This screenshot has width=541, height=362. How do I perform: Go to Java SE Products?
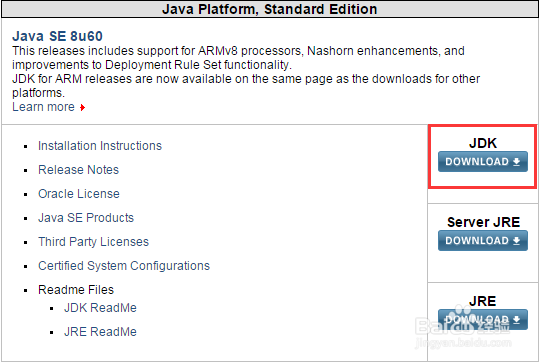pyautogui.click(x=86, y=218)
